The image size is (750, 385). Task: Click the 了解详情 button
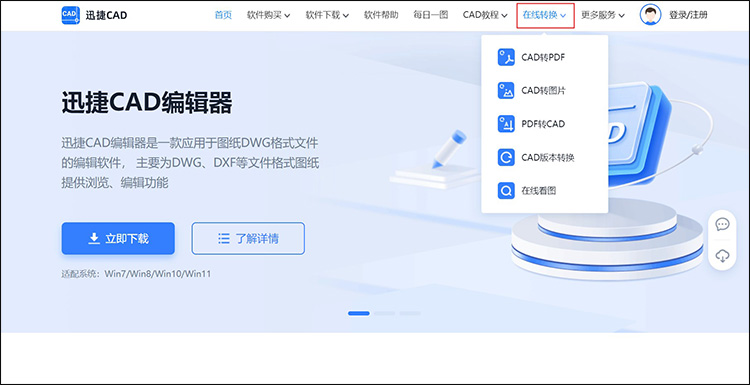tap(248, 238)
